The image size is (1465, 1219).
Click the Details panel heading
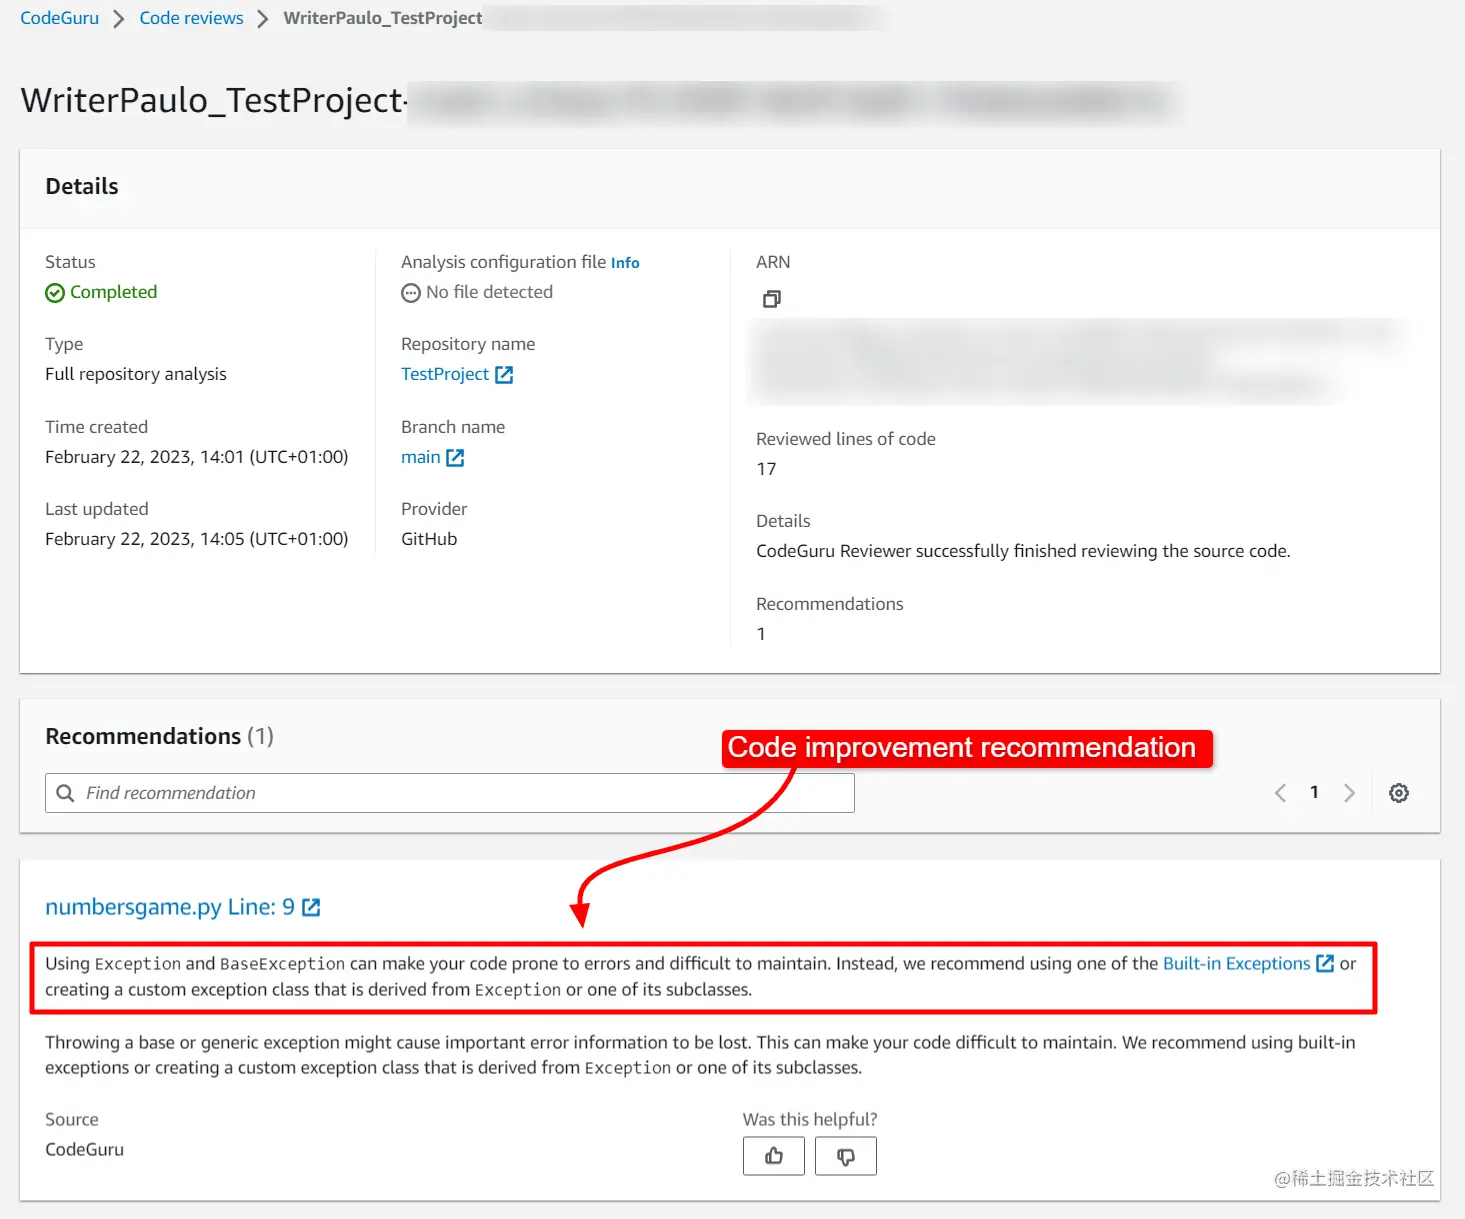point(82,186)
